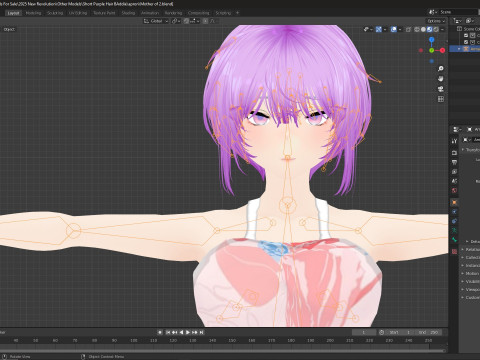The width and height of the screenshot is (480, 360).
Task: Toggle snapping magnet in header
Action: pos(186,21)
